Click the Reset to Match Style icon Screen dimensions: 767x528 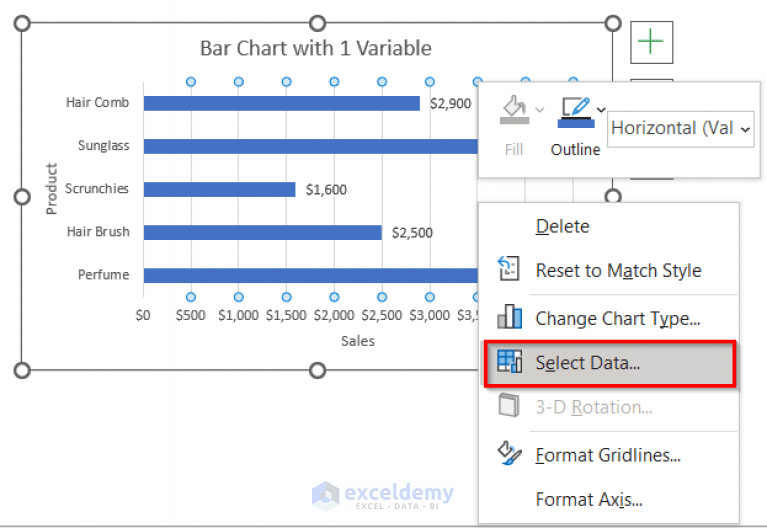click(509, 268)
